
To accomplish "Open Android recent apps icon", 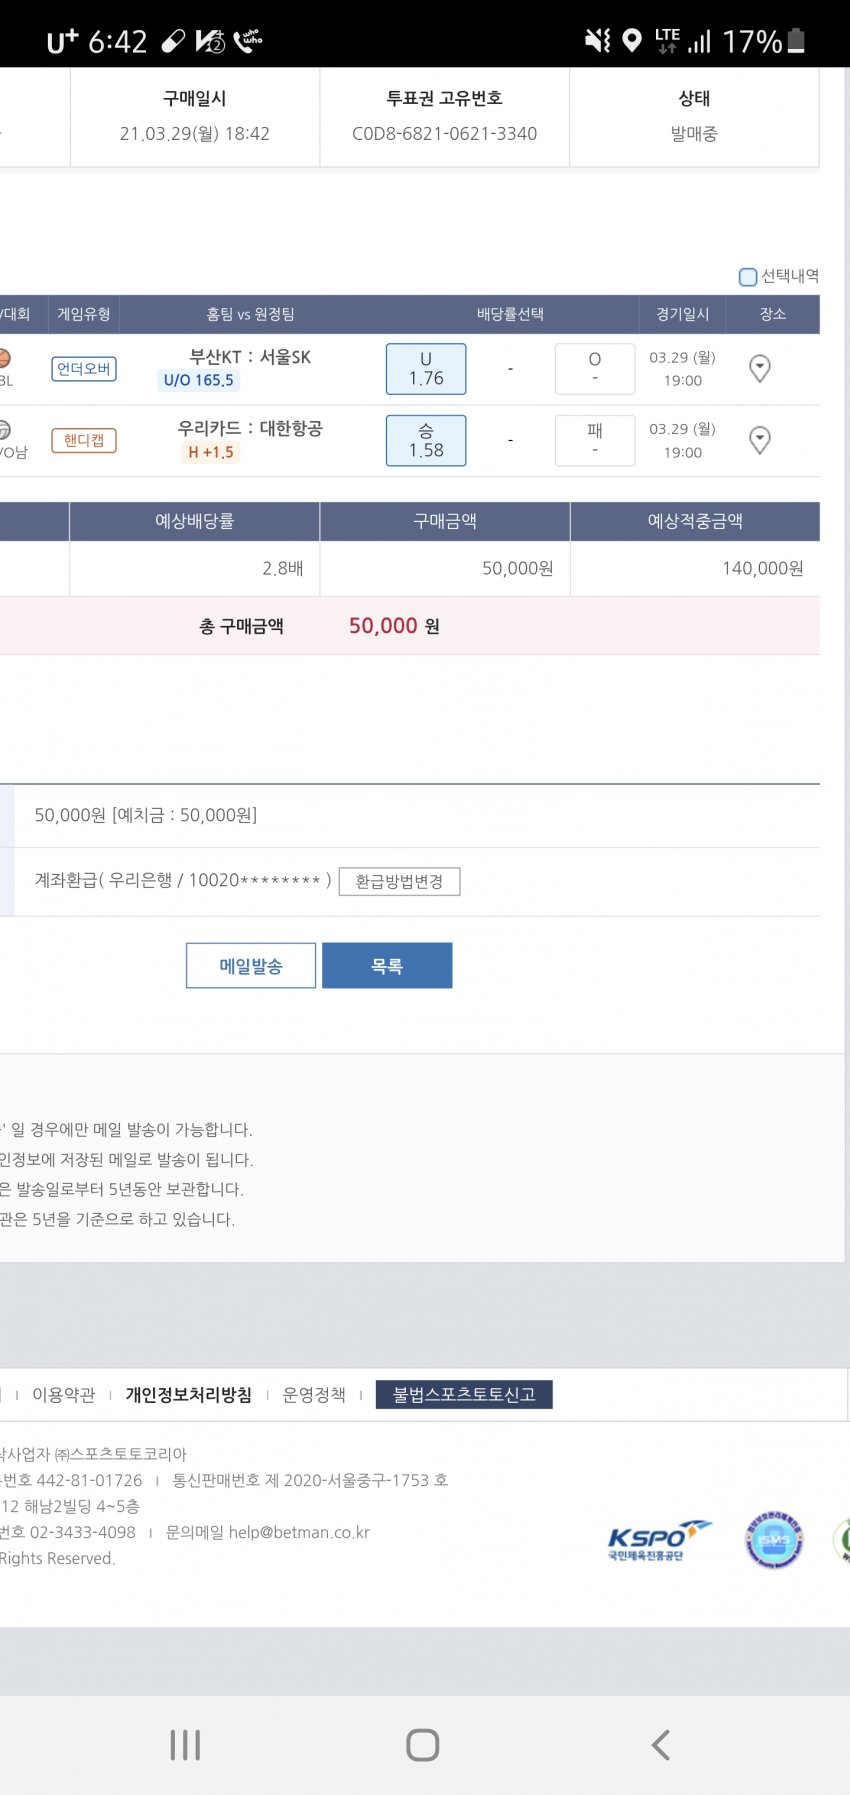I will click(x=185, y=1745).
